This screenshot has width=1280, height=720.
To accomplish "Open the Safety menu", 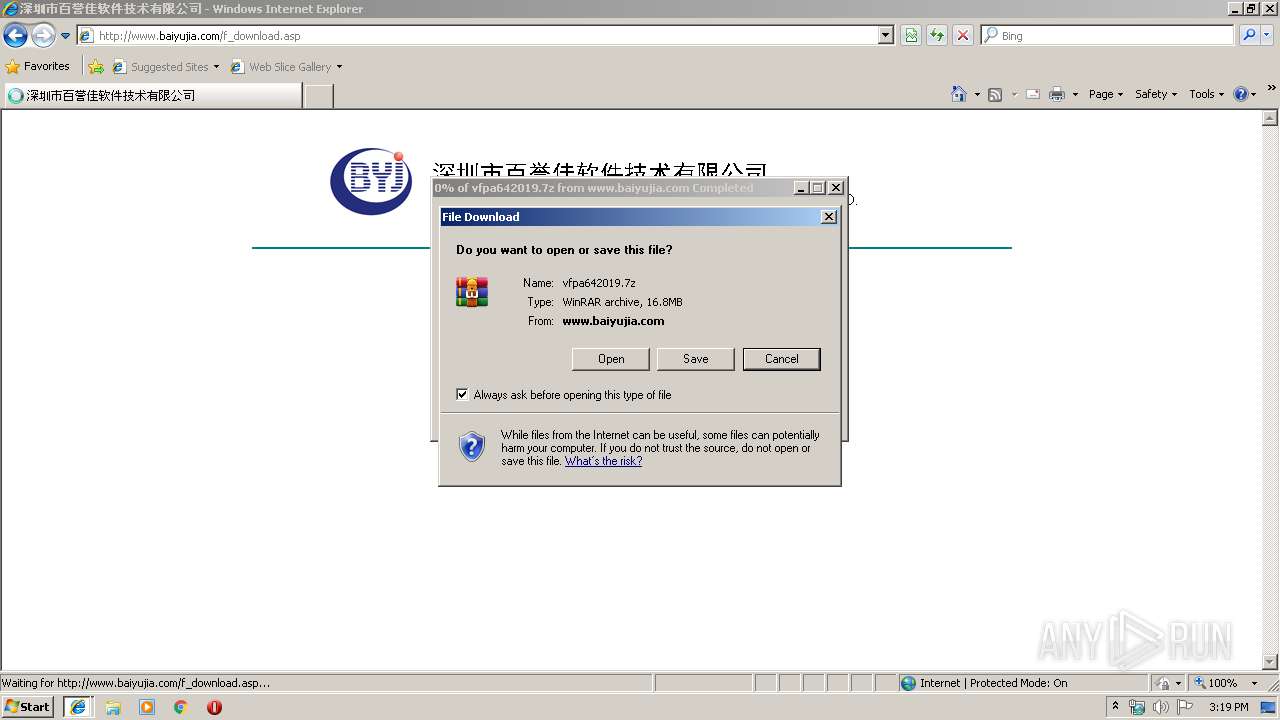I will tap(1155, 94).
